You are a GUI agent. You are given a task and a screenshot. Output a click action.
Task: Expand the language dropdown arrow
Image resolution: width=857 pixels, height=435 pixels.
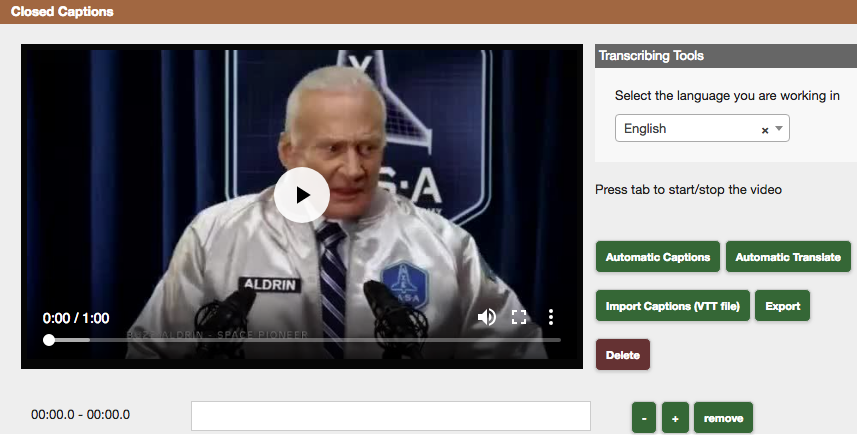[779, 128]
